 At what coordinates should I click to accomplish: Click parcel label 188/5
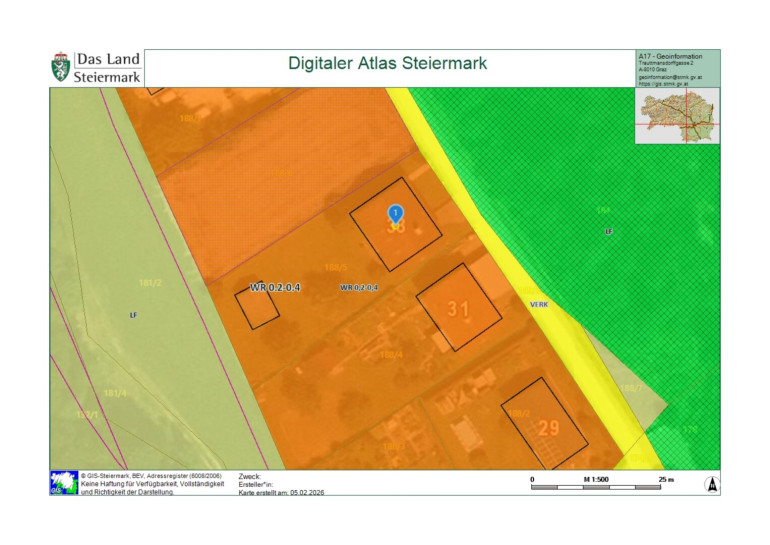[x=336, y=266]
